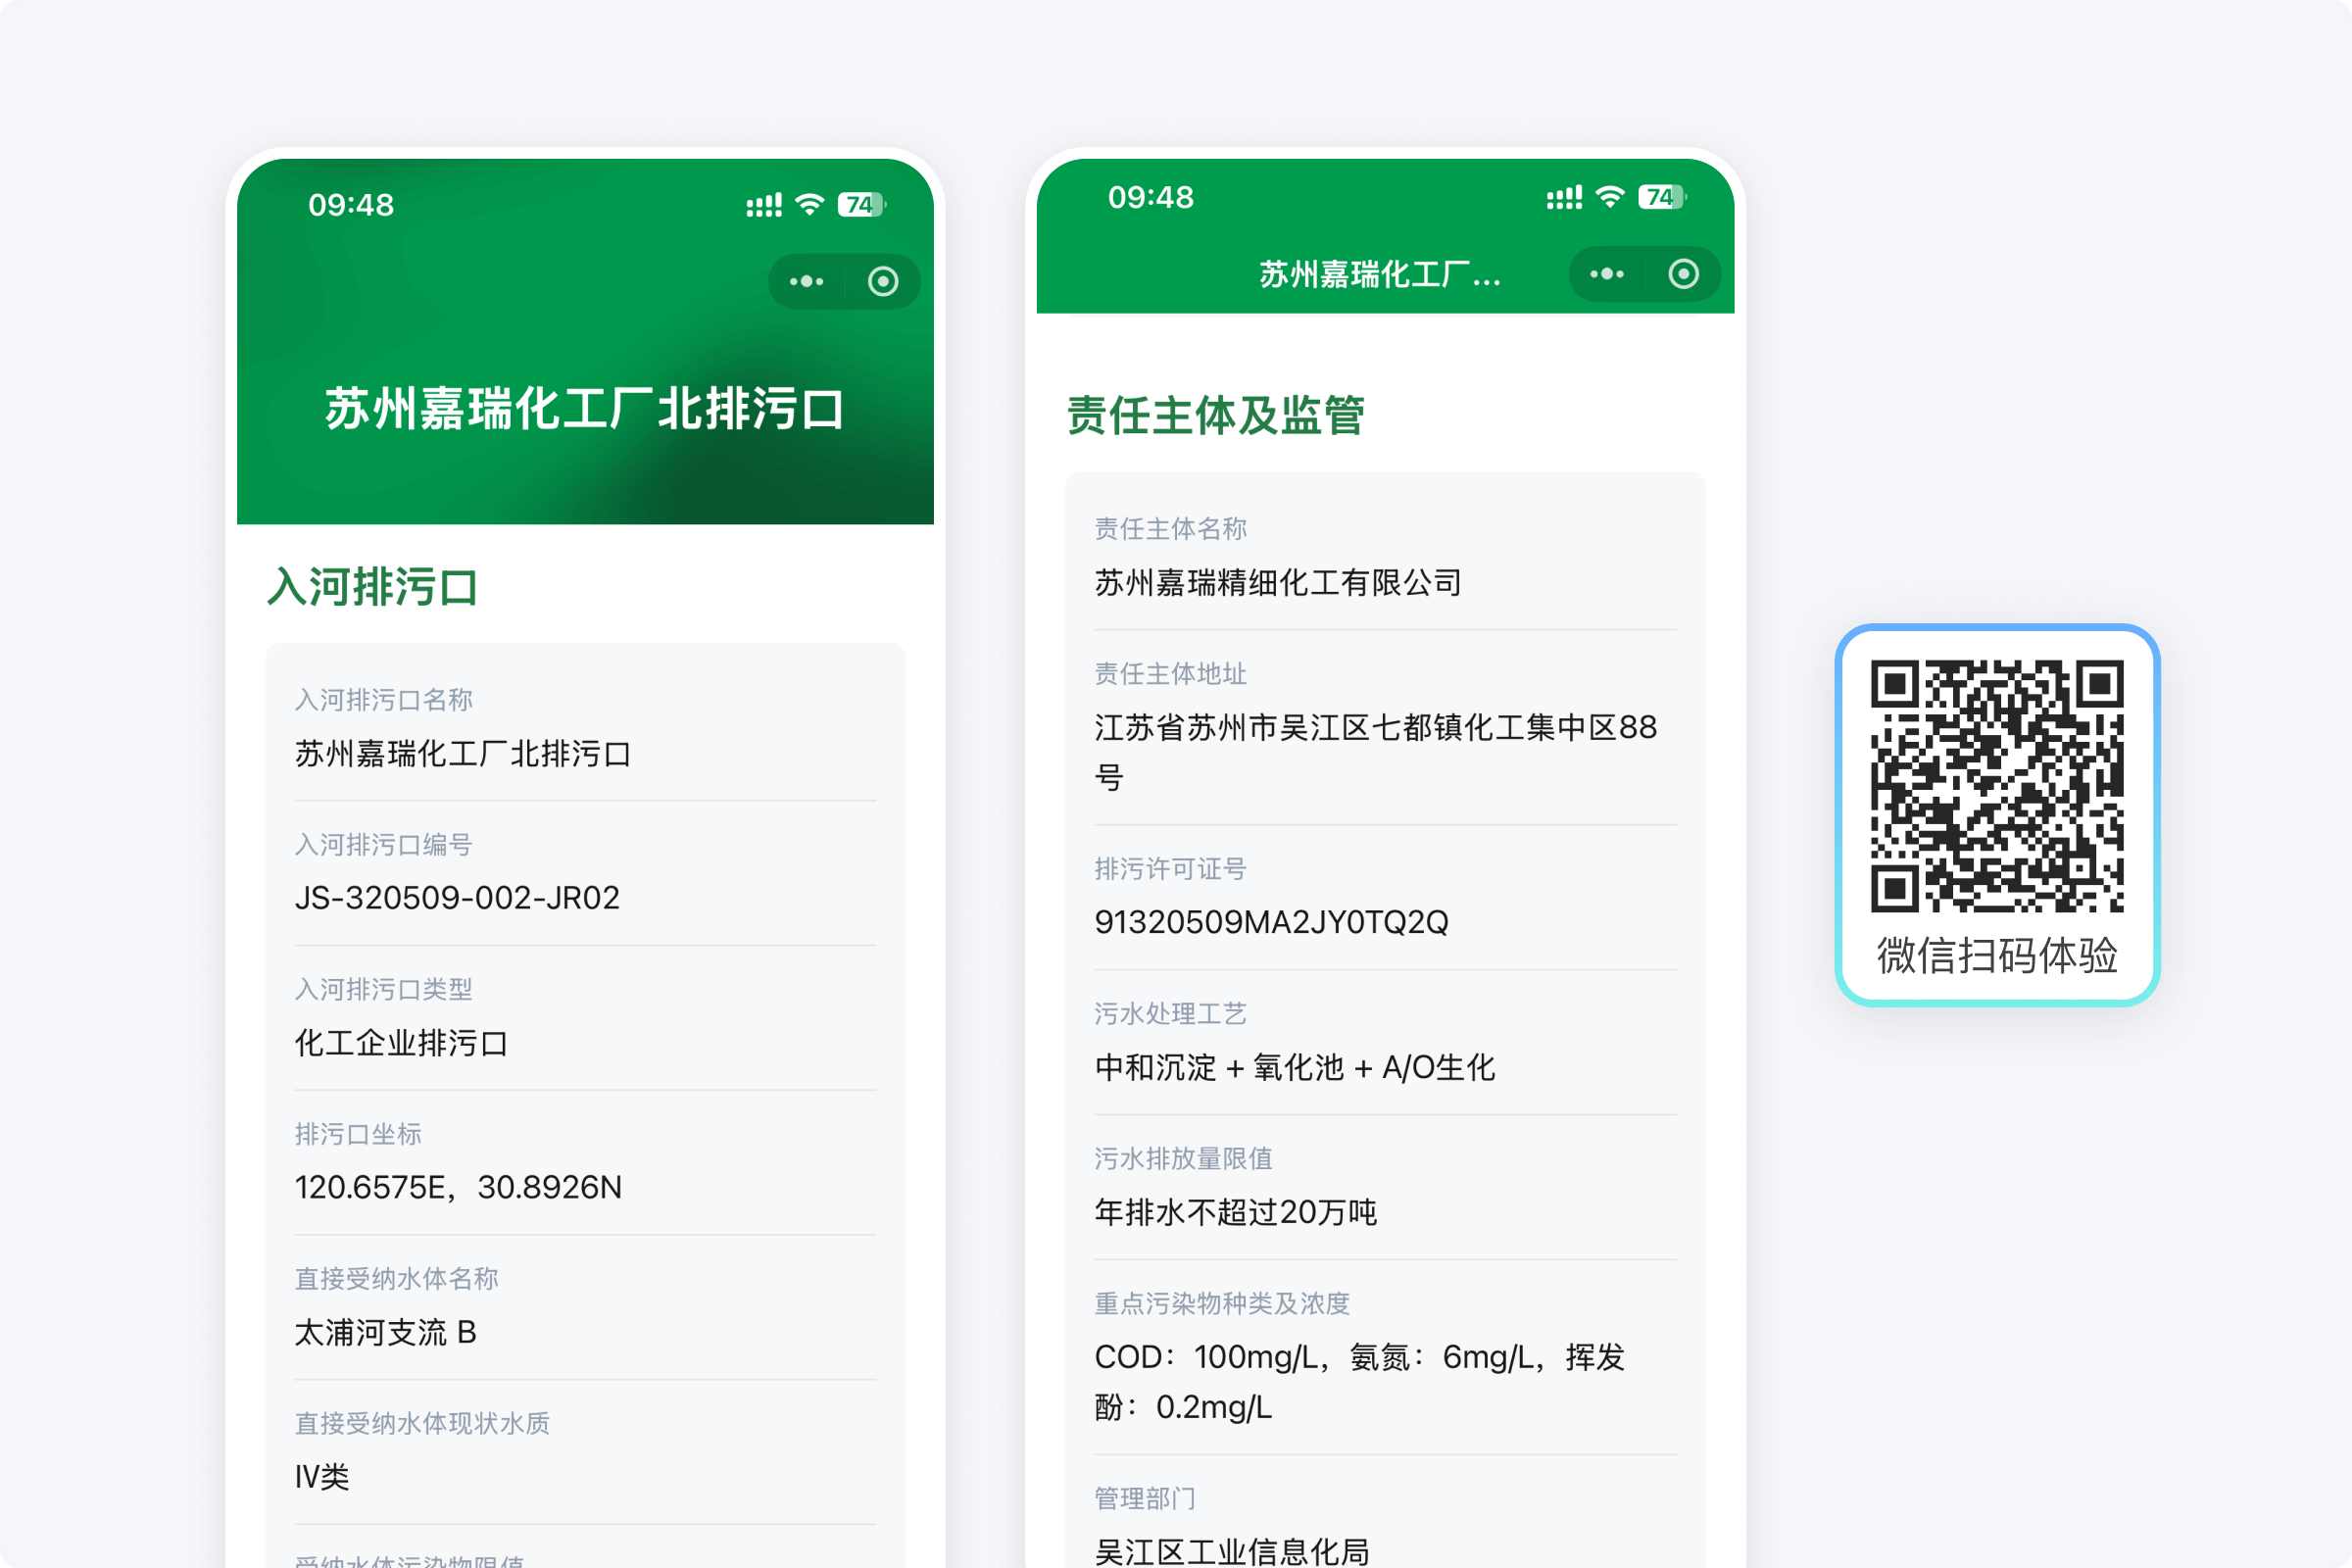The height and width of the screenshot is (1568, 2352).
Task: Click the 责任主体地址 field label
Action: point(1171,674)
